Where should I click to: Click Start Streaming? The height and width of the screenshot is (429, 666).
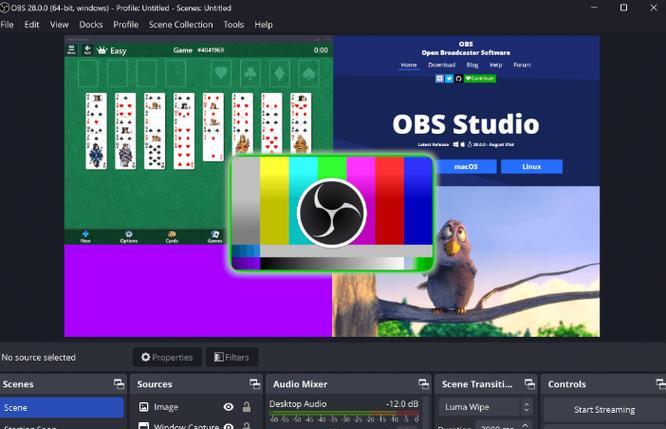pos(605,409)
